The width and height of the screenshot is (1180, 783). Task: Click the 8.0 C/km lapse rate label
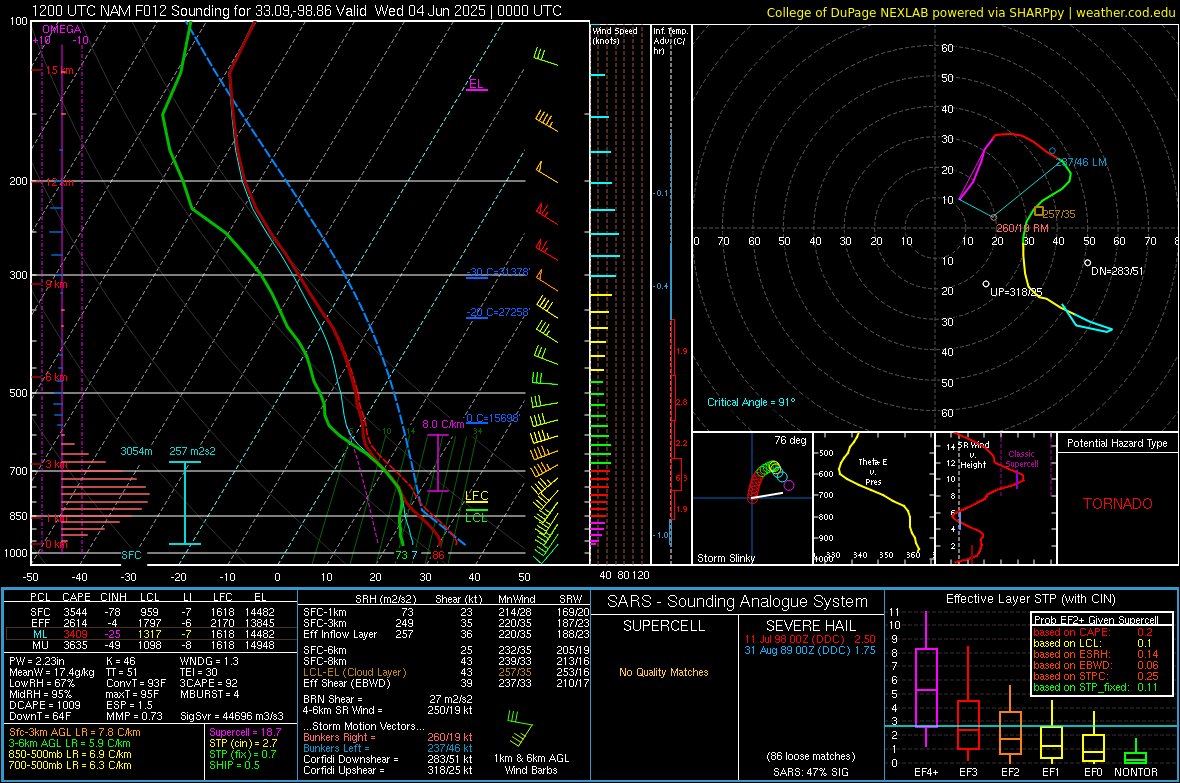click(x=442, y=425)
